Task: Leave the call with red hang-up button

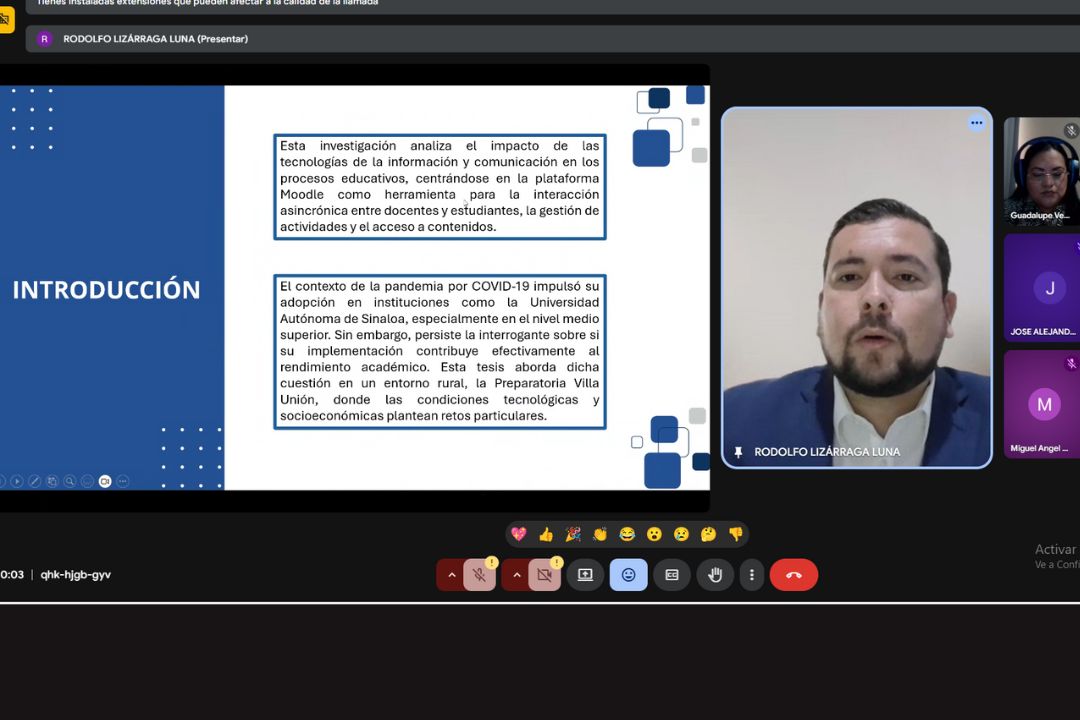Action: [793, 575]
